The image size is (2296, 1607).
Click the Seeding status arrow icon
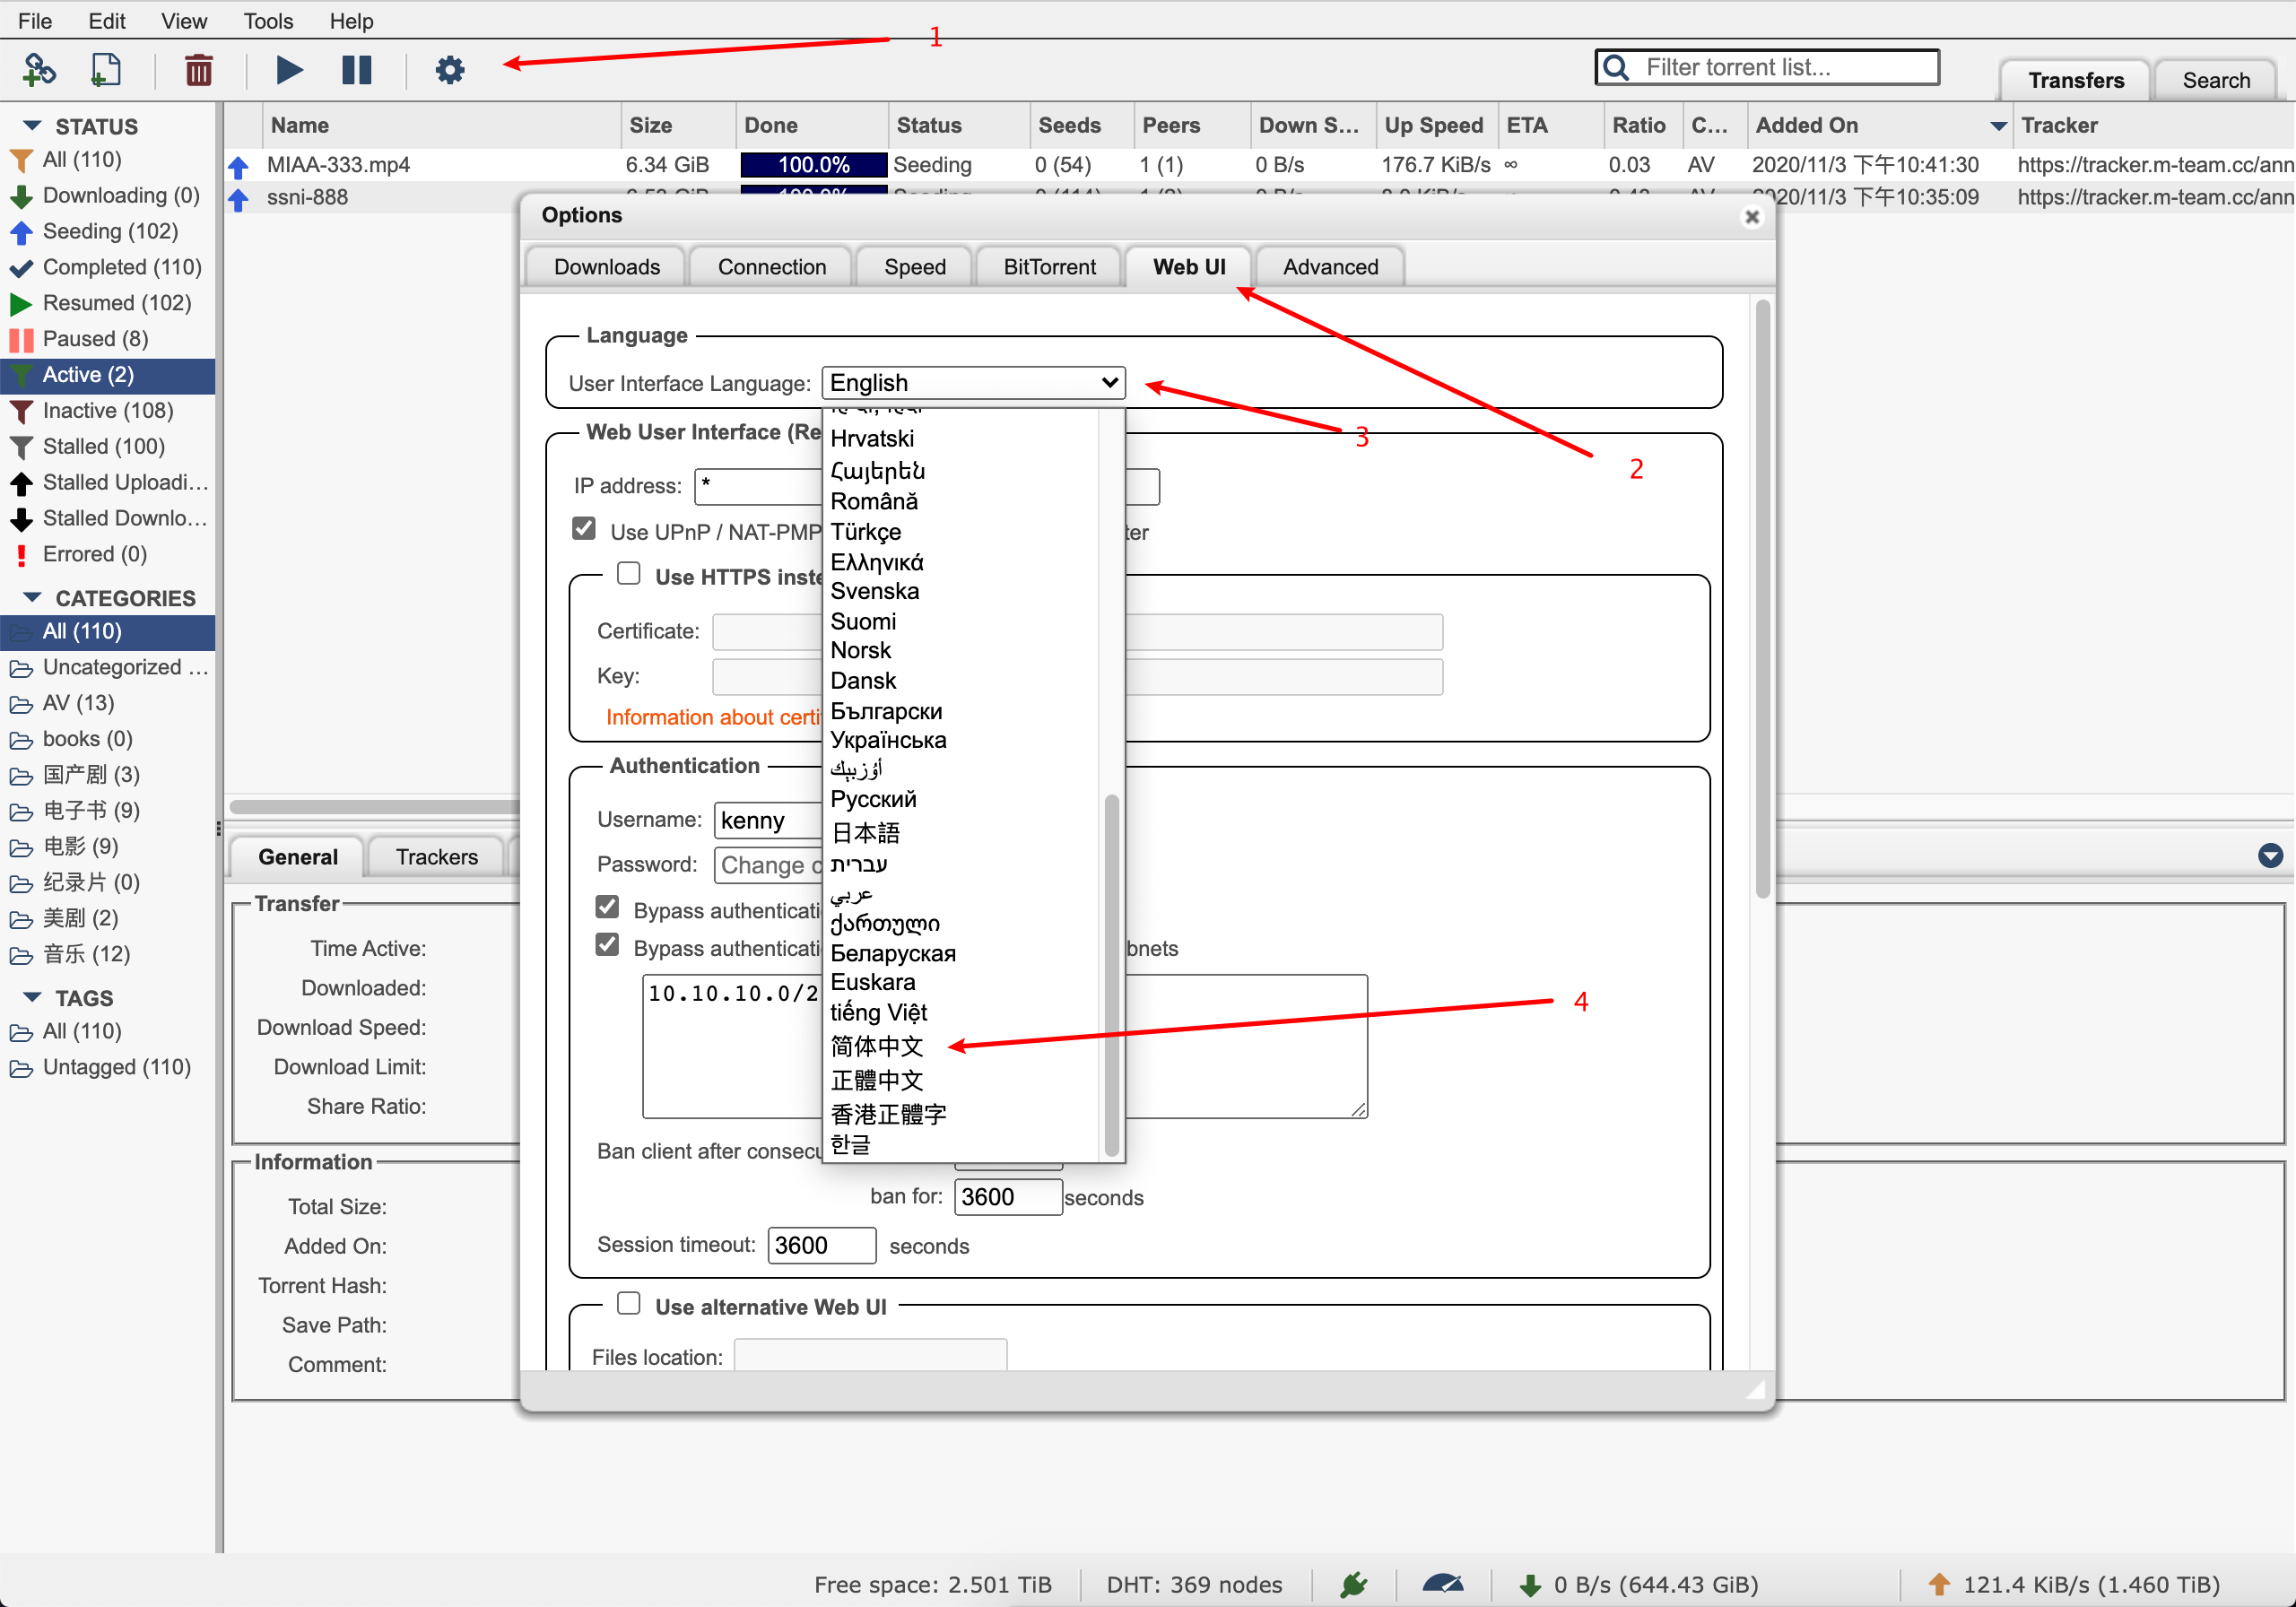[21, 232]
